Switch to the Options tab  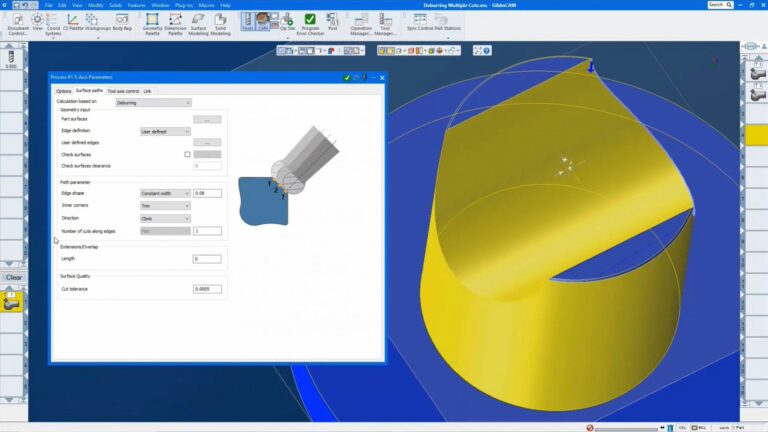click(x=63, y=91)
